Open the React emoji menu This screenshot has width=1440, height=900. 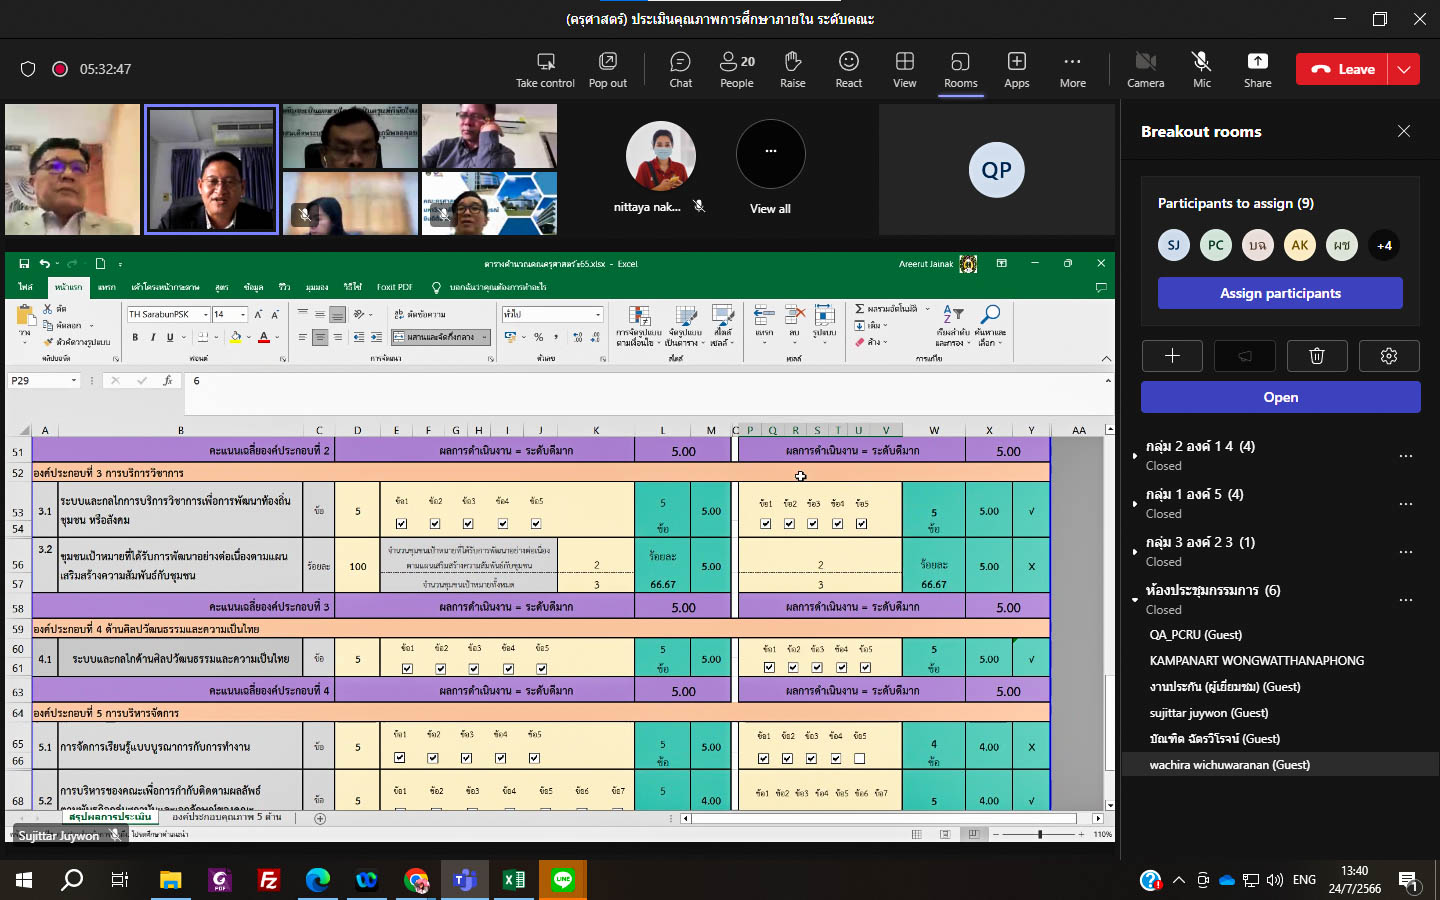(849, 69)
